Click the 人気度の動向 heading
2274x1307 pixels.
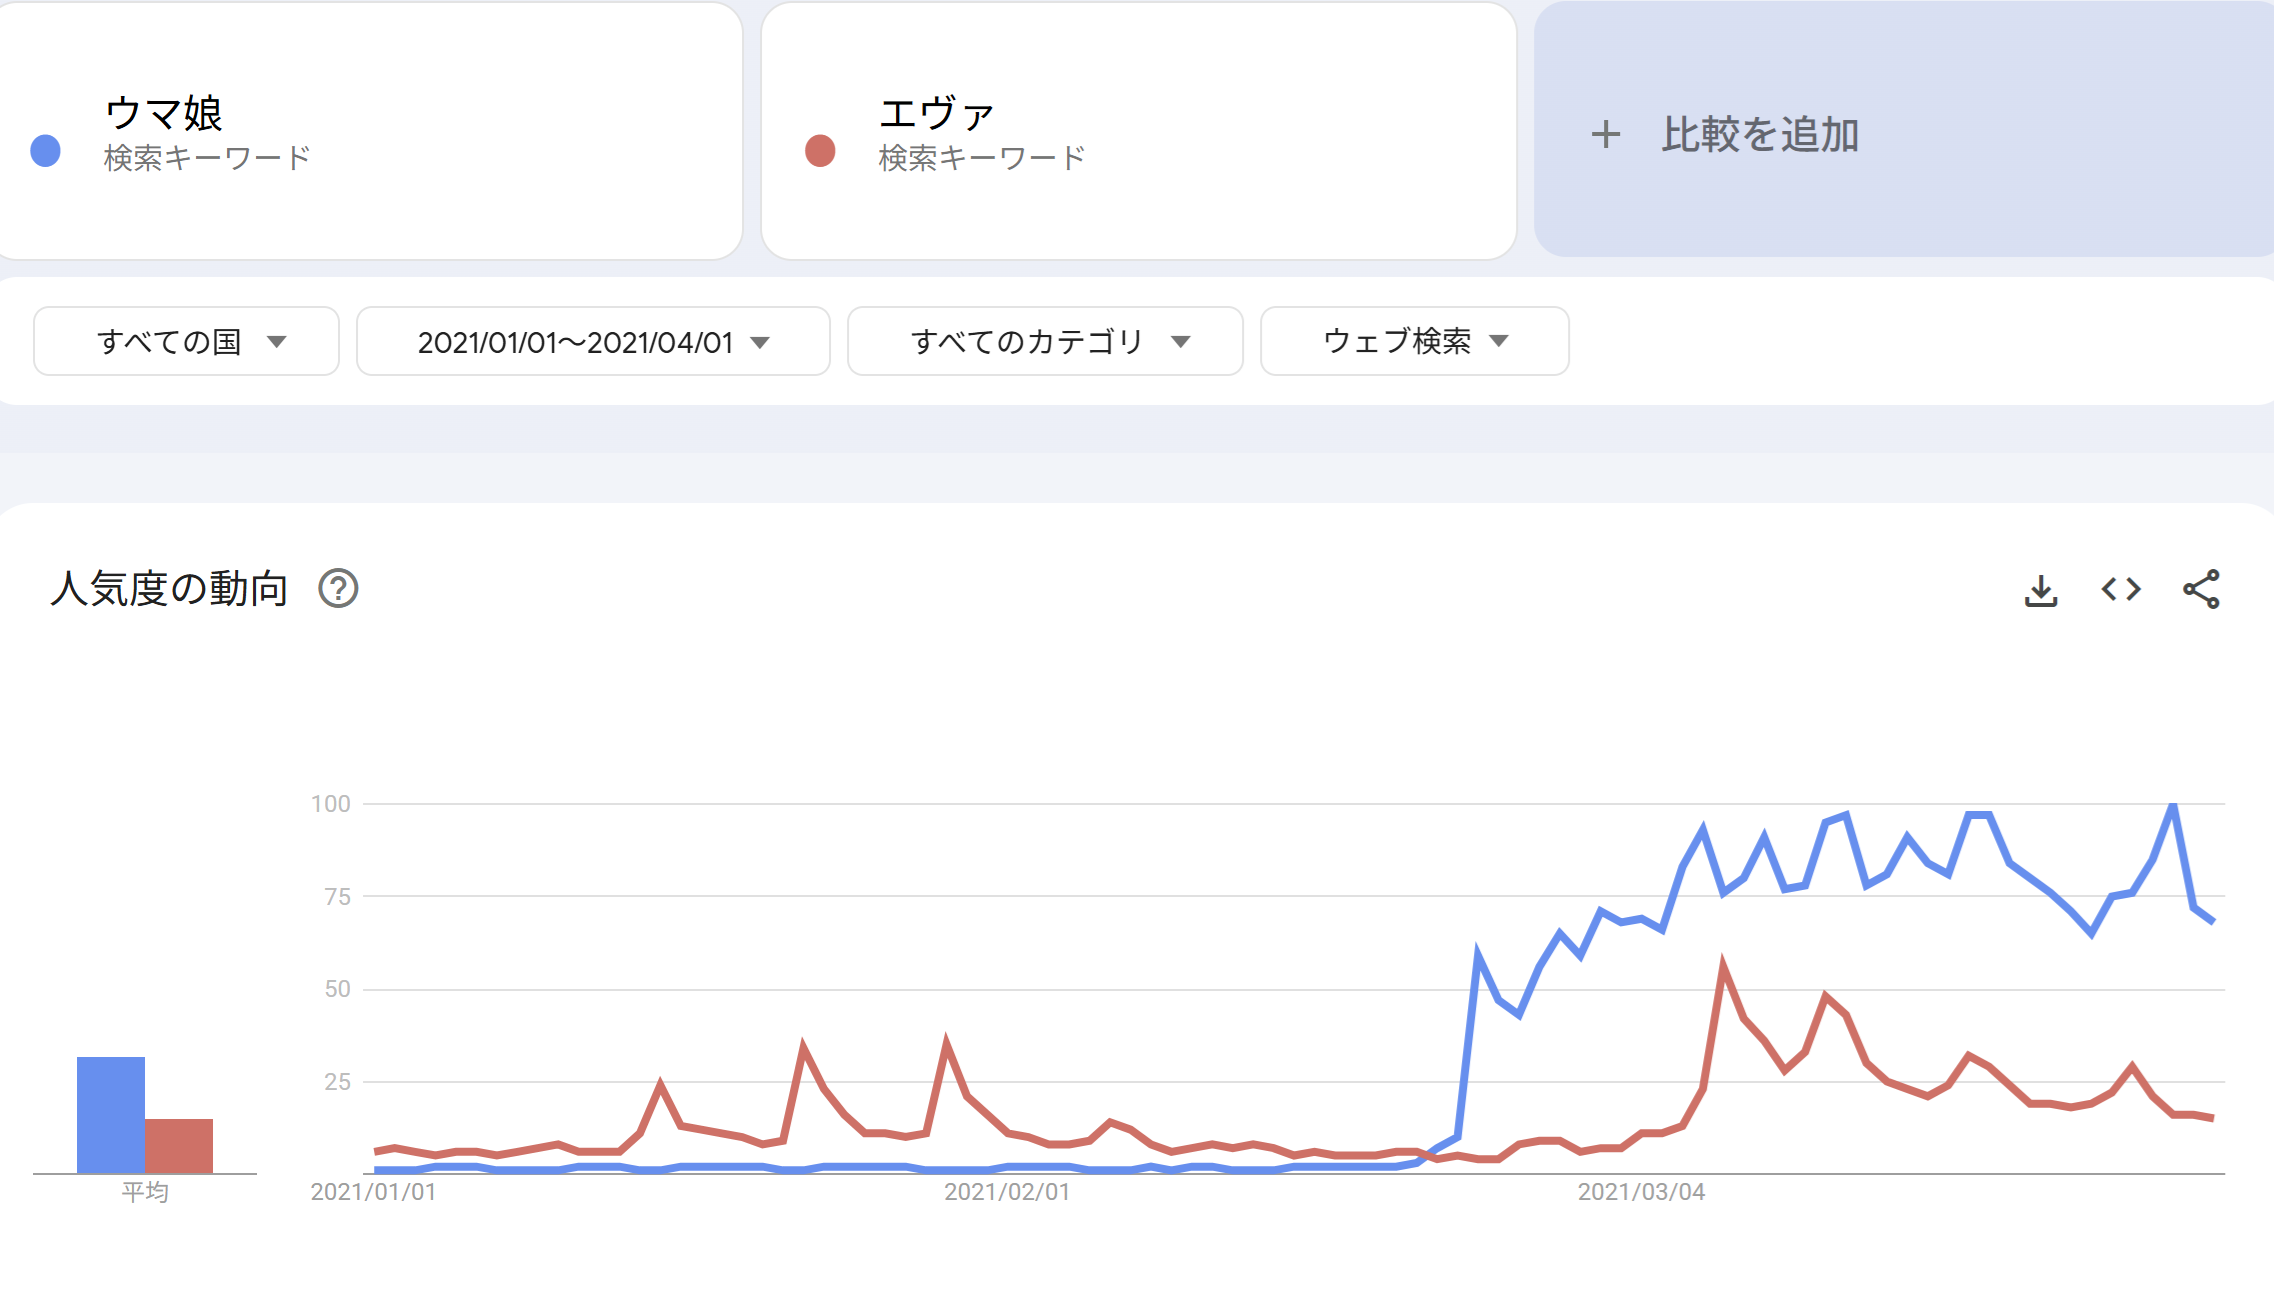coord(170,589)
